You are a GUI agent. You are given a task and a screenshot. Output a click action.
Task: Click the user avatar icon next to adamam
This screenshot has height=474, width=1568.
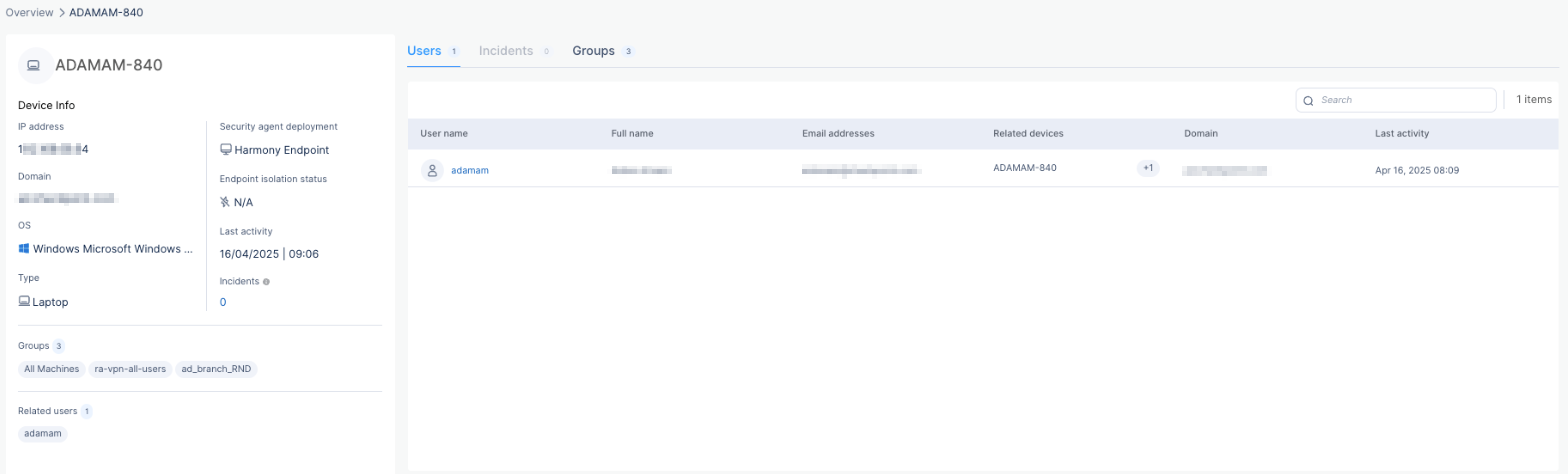tap(432, 170)
